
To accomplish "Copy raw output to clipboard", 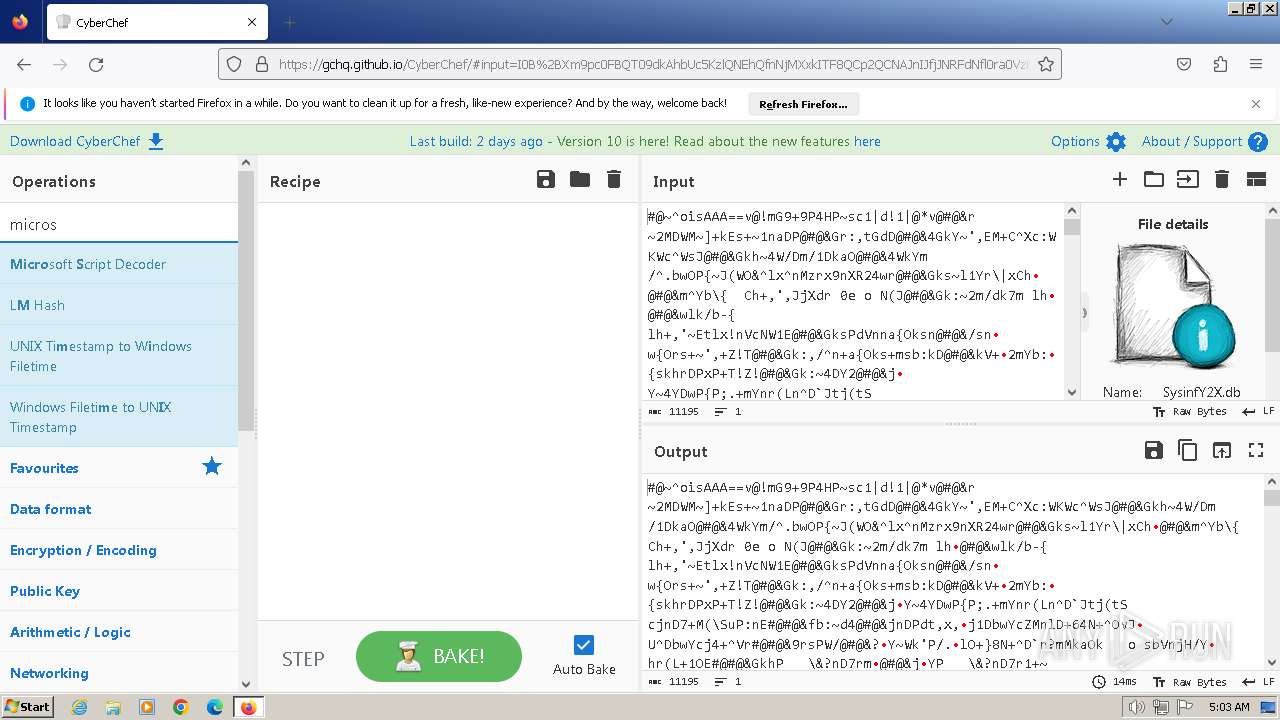I will [x=1188, y=451].
